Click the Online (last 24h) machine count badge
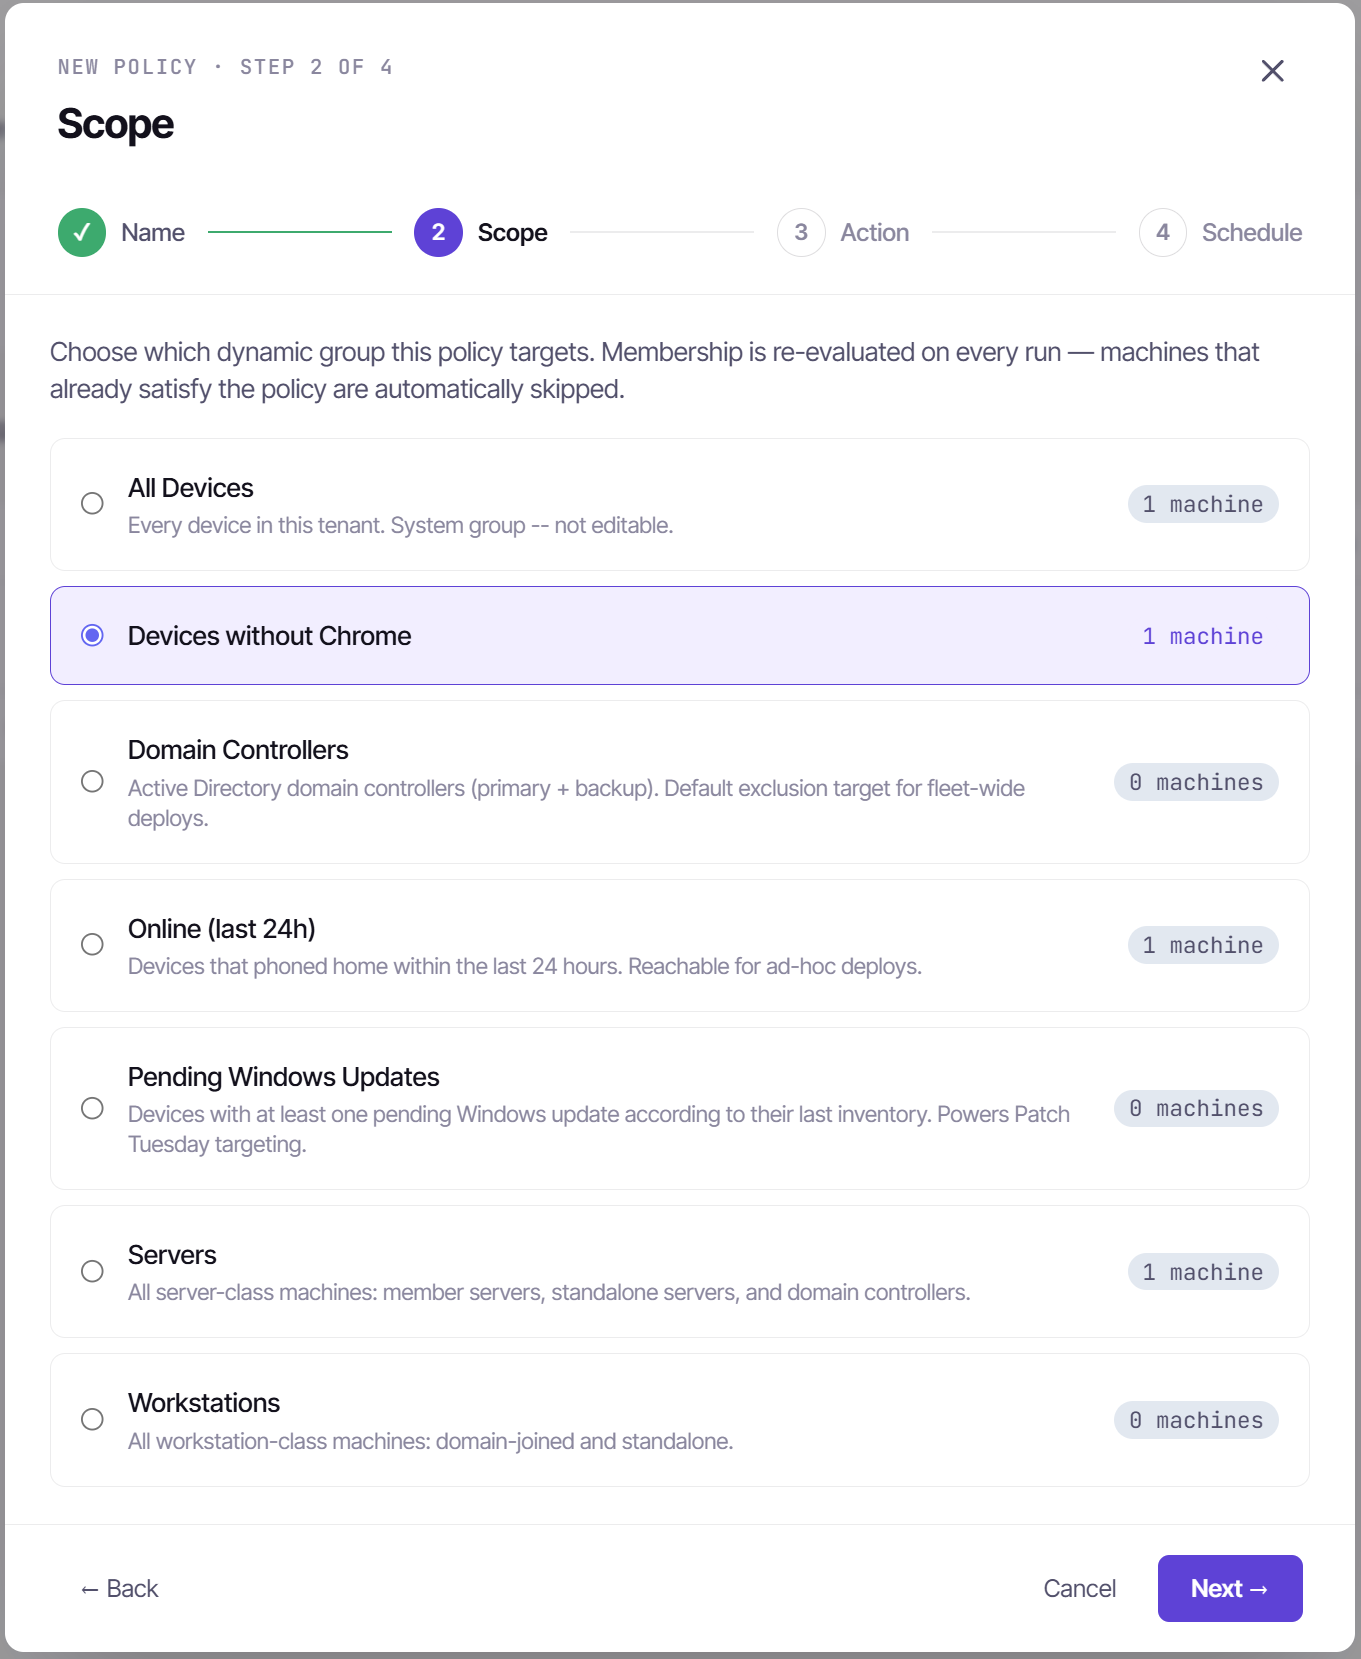Image resolution: width=1361 pixels, height=1659 pixels. tap(1203, 945)
